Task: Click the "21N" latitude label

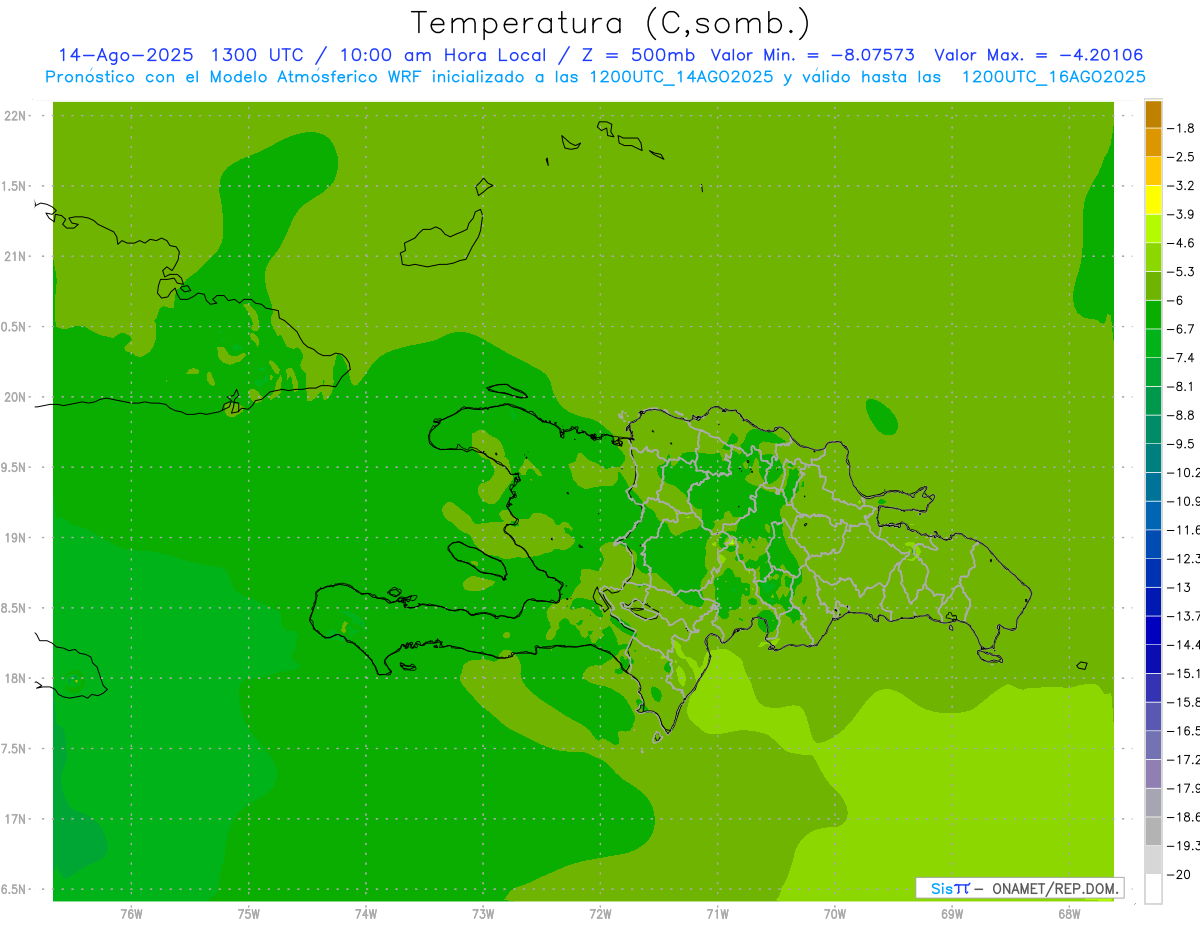Action: [15, 257]
